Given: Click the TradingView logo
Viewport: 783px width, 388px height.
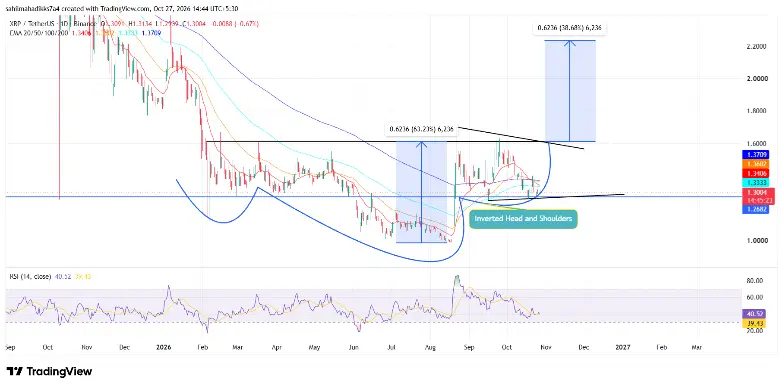Looking at the screenshot, I should pos(49,371).
